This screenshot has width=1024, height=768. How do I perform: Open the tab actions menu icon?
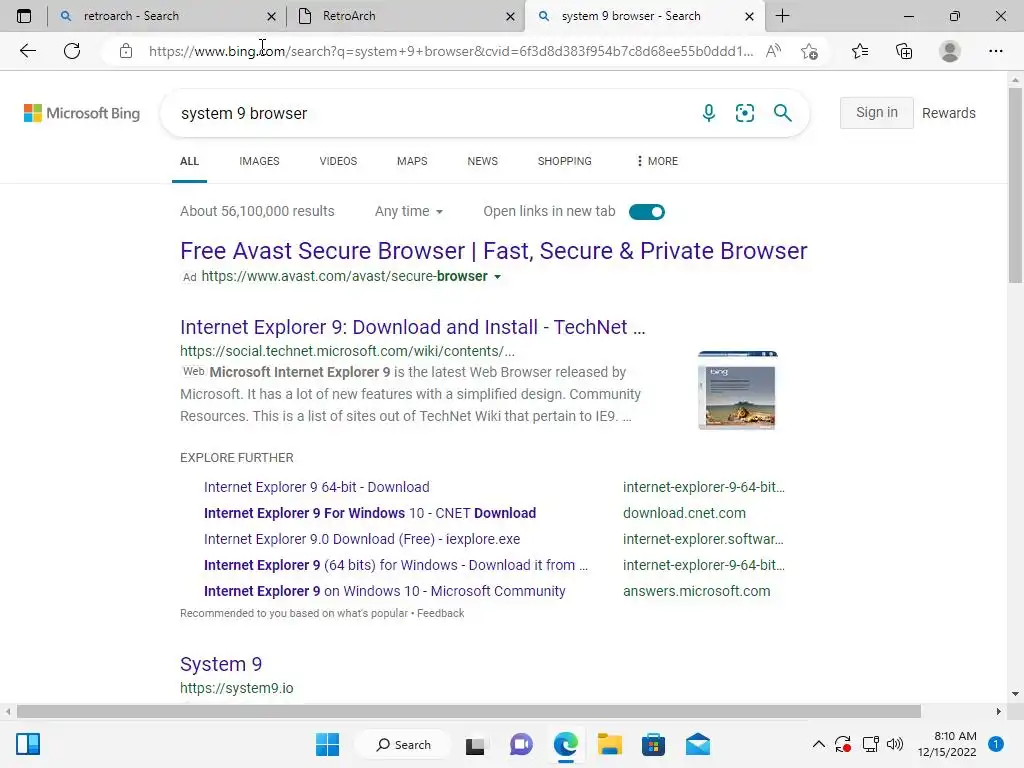[x=24, y=16]
